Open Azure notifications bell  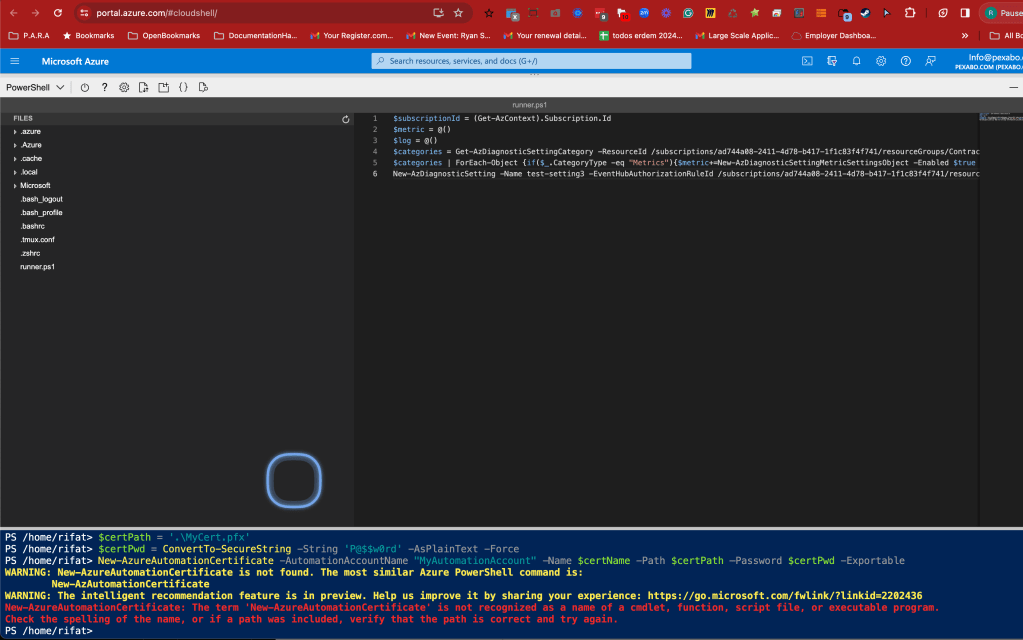tap(857, 61)
